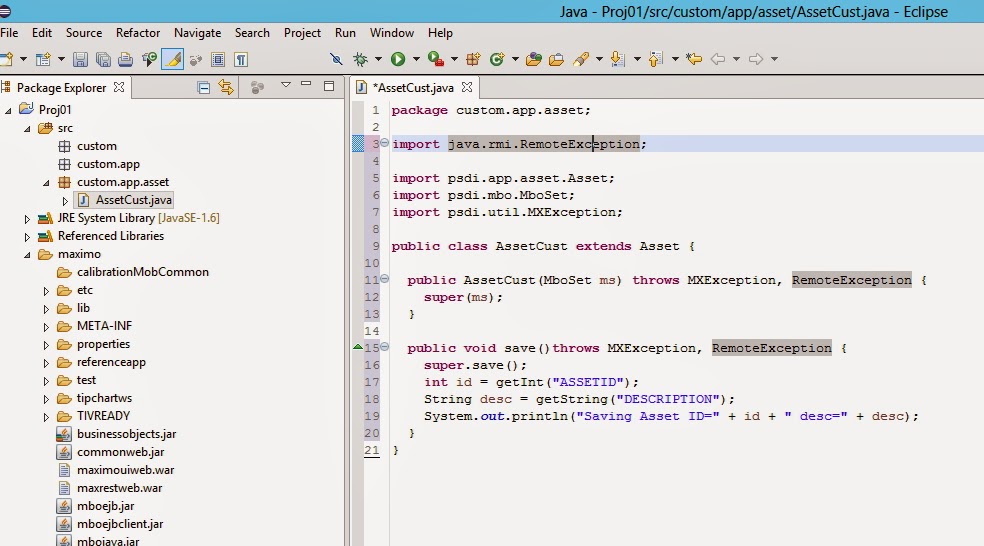Image resolution: width=984 pixels, height=546 pixels.
Task: Close the Package Explorer tab
Action: pyautogui.click(x=119, y=87)
